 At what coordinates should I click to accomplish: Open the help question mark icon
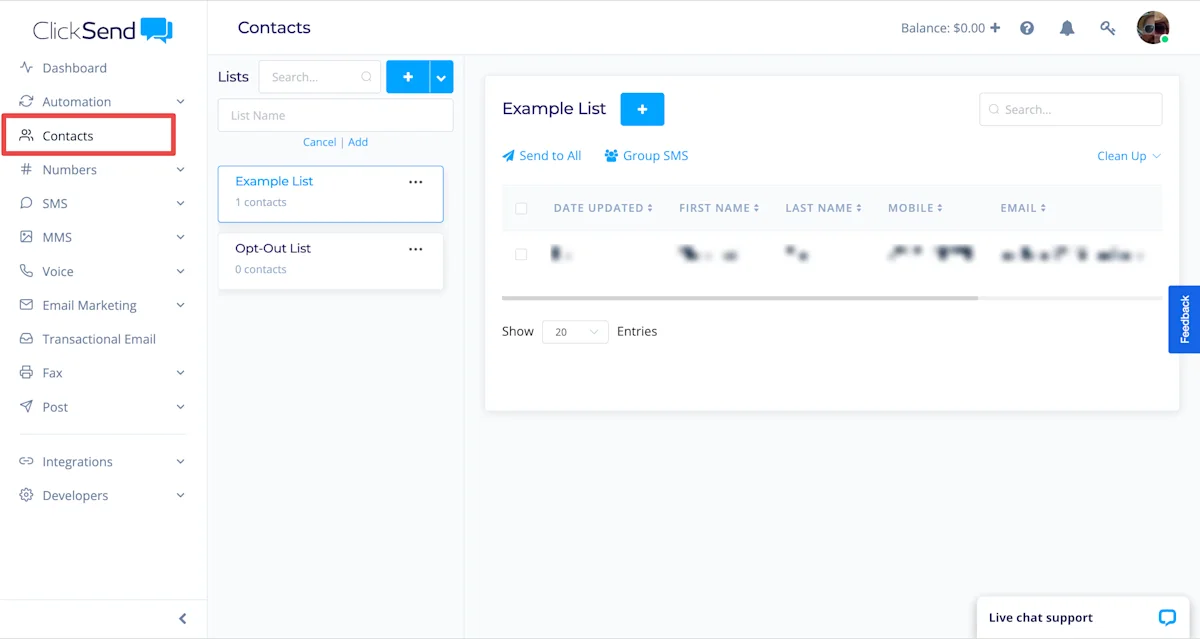(x=1027, y=28)
